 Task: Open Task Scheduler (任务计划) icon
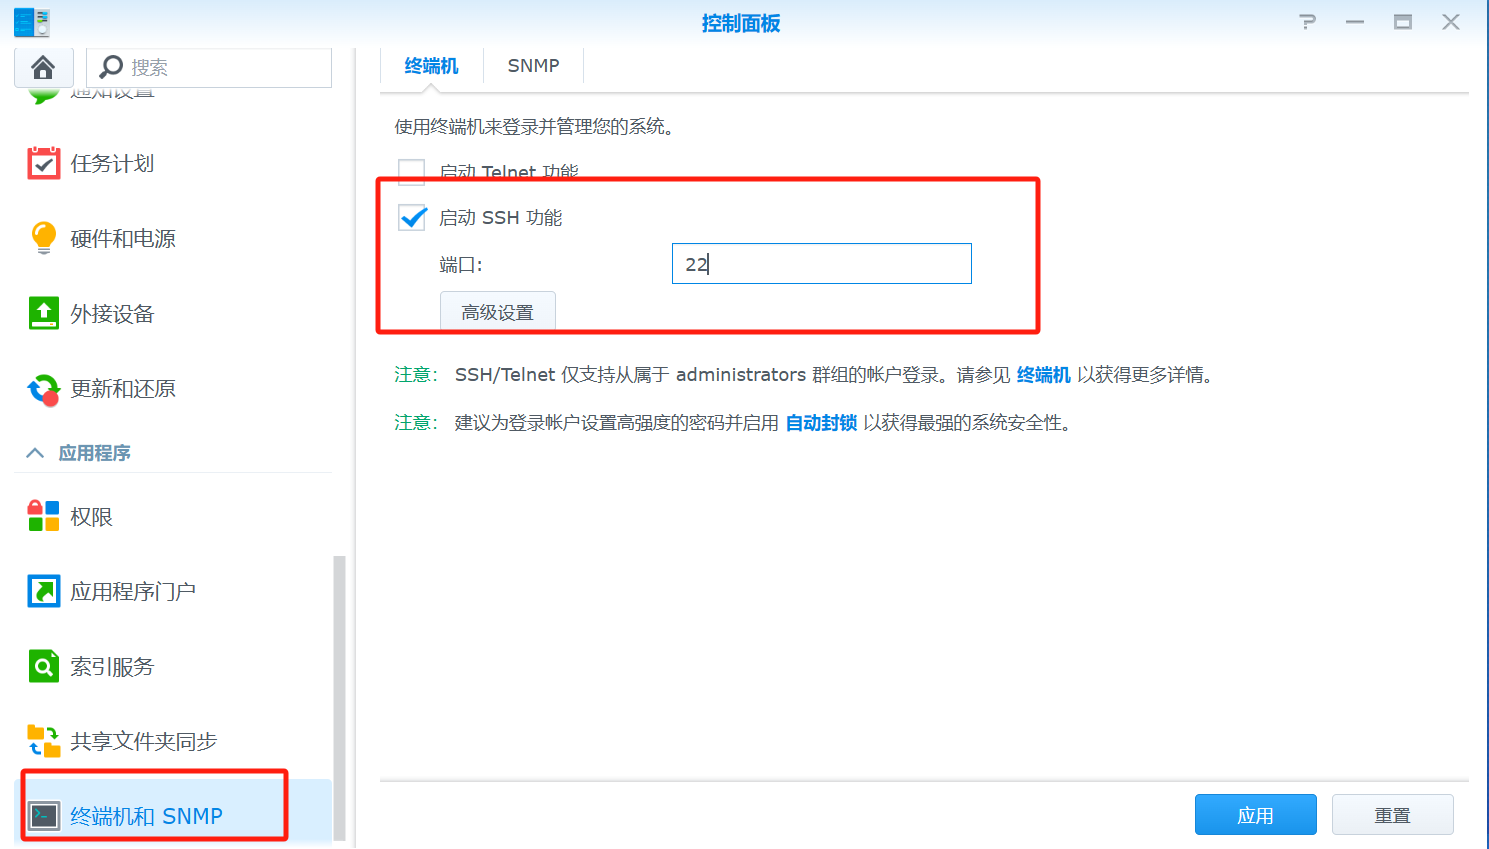pos(43,163)
